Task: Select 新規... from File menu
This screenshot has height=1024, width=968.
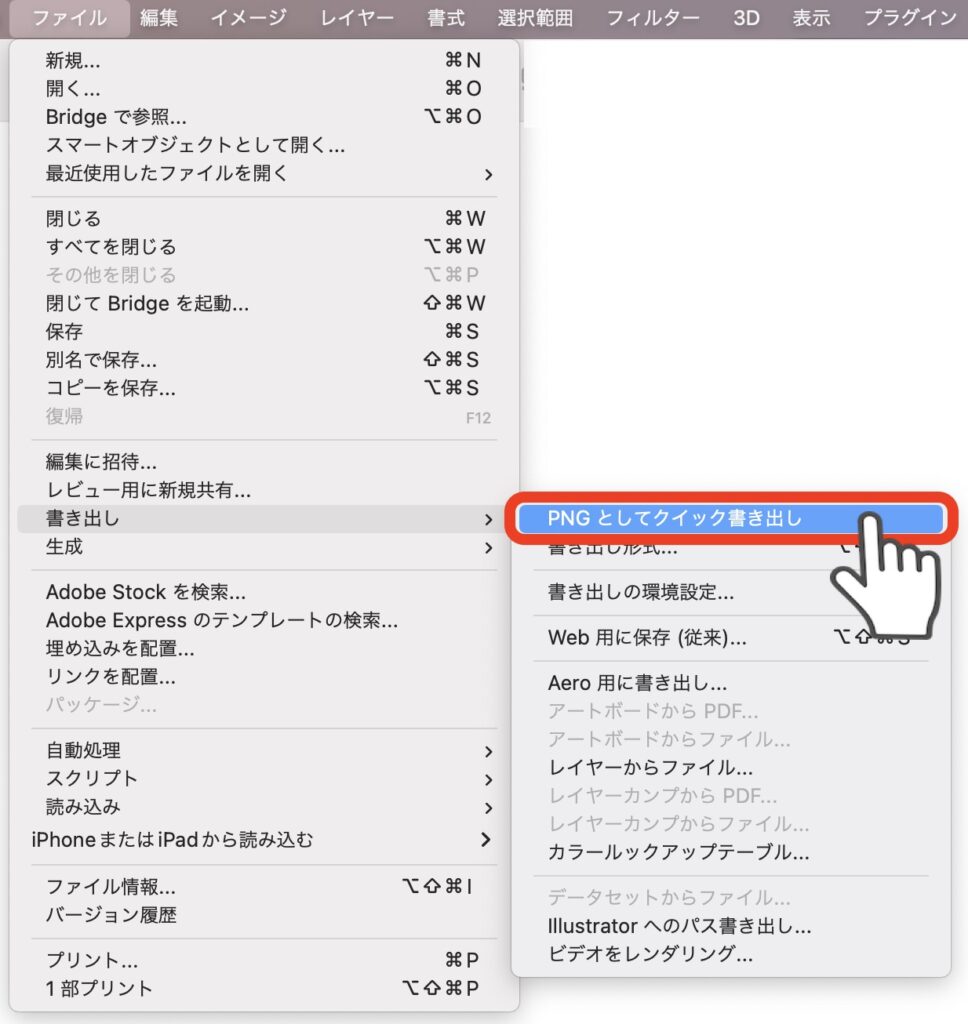Action: (73, 61)
